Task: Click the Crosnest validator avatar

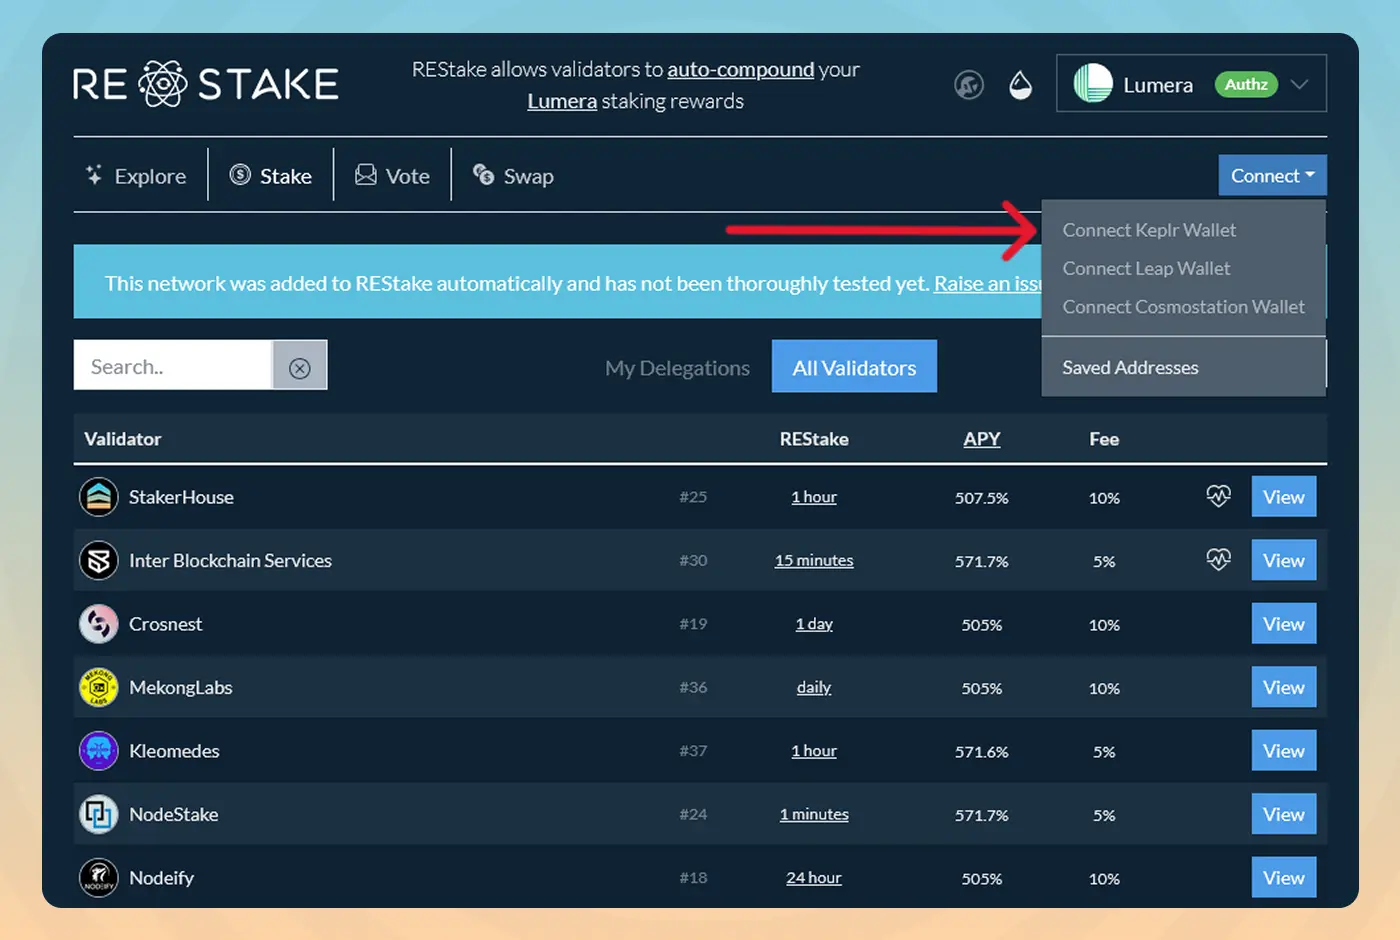Action: (x=98, y=624)
